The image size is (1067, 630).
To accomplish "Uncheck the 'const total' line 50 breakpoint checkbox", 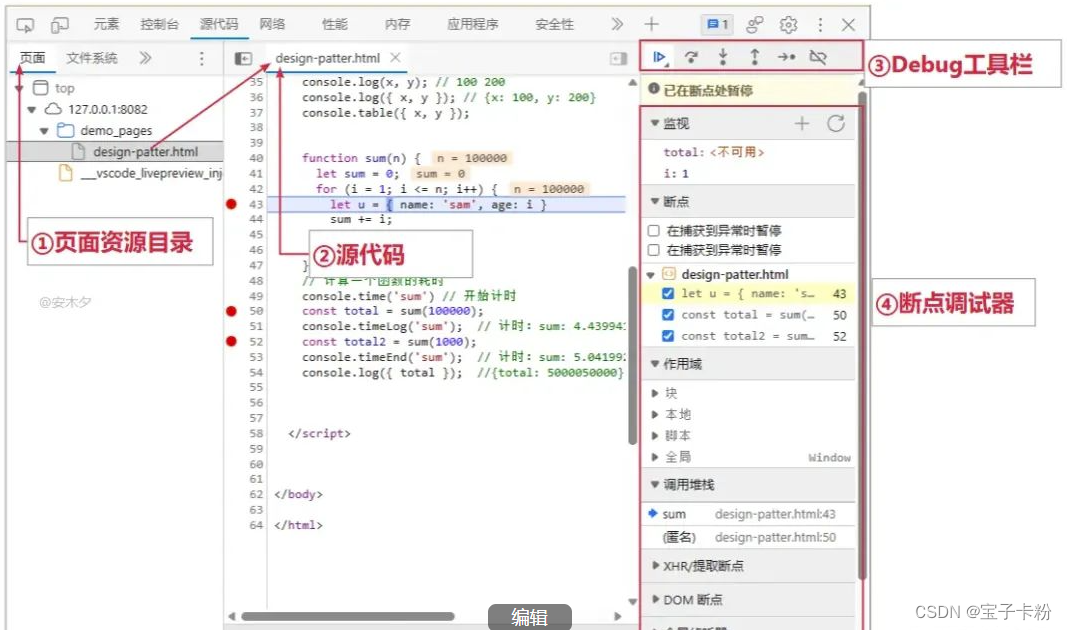I will point(668,314).
